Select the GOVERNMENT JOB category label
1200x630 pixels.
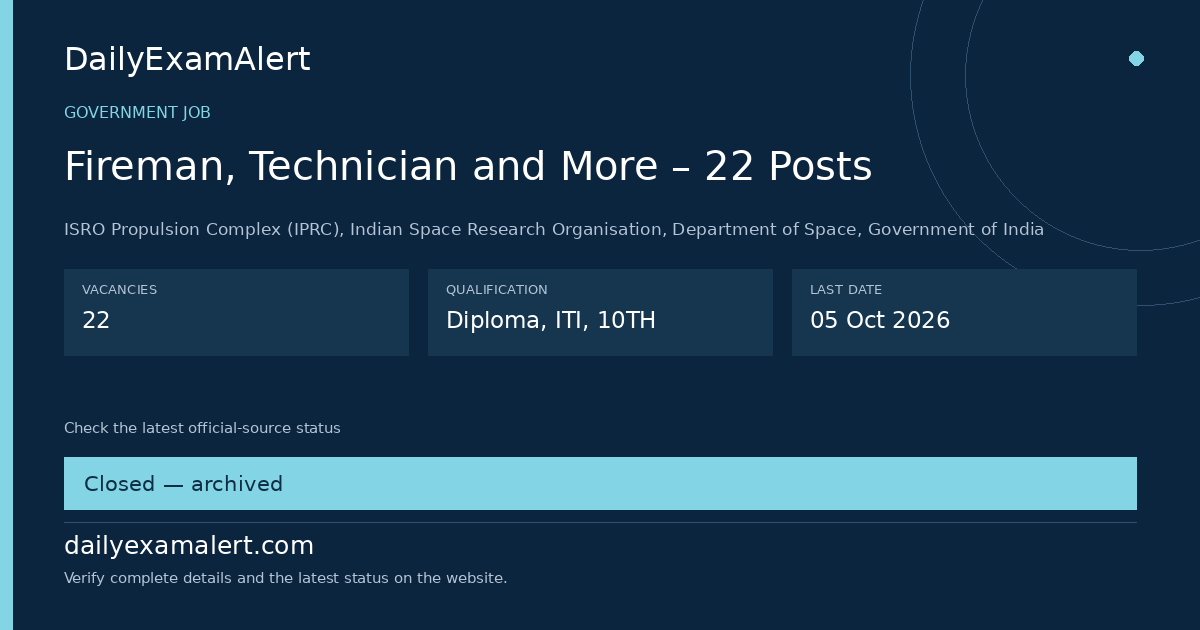tap(137, 113)
